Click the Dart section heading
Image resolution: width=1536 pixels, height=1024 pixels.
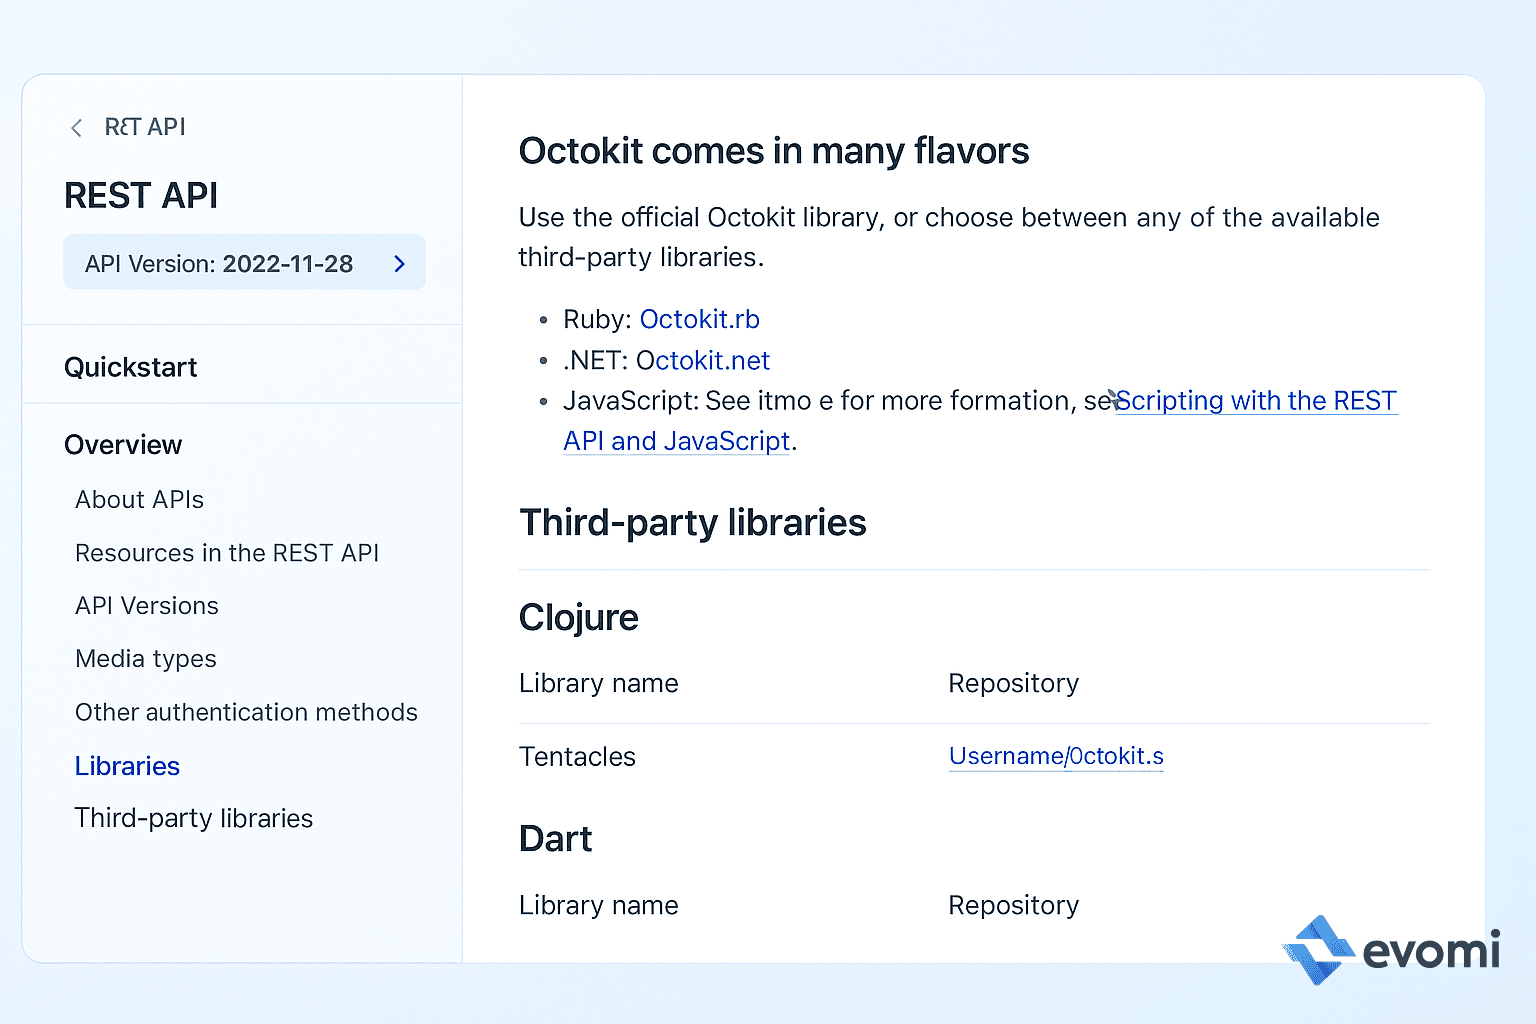[x=556, y=839]
